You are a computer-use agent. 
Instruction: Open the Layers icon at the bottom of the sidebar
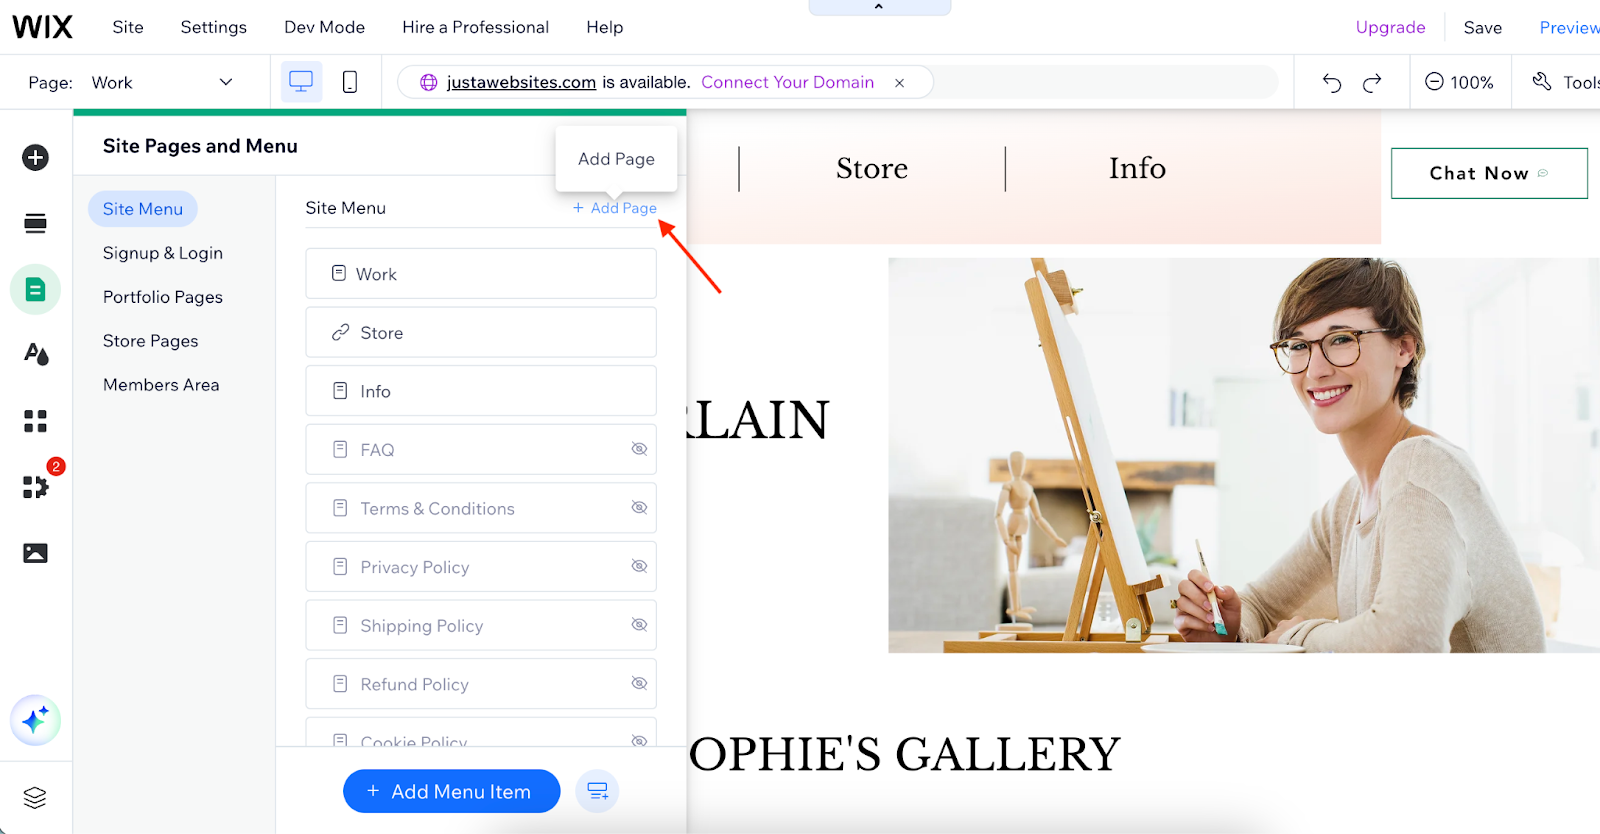[35, 798]
